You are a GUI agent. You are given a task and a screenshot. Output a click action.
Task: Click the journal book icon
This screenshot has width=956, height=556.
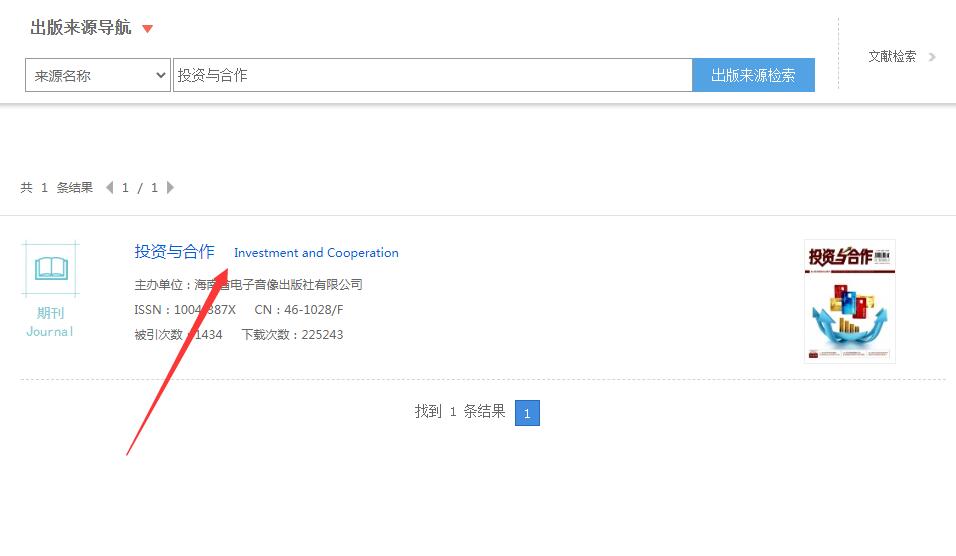51,268
